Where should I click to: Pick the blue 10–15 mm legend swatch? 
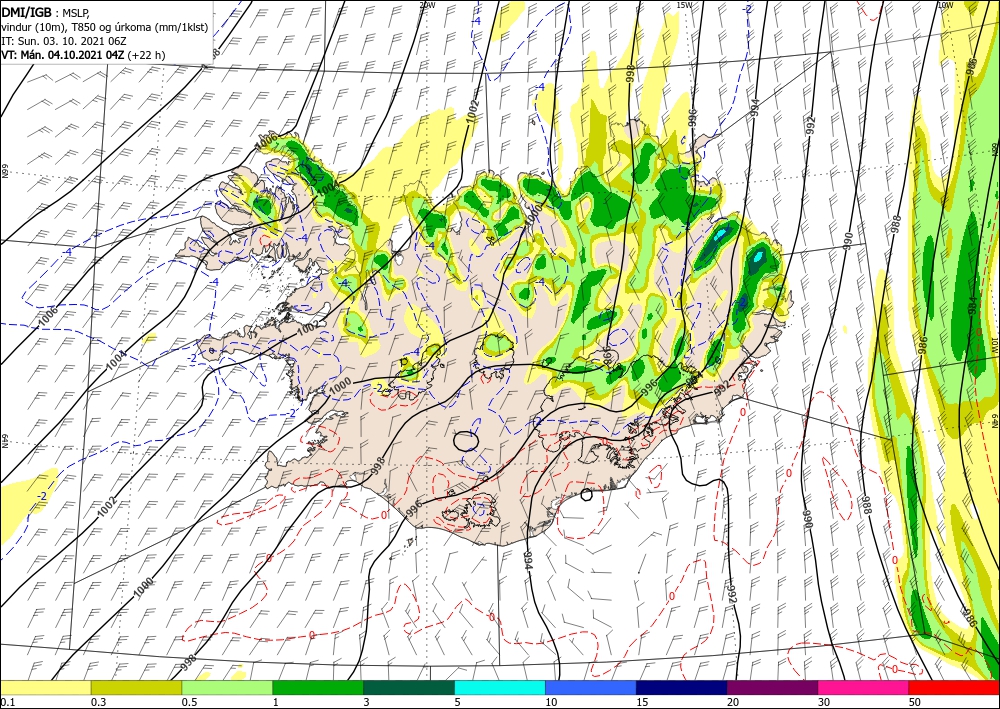point(591,687)
